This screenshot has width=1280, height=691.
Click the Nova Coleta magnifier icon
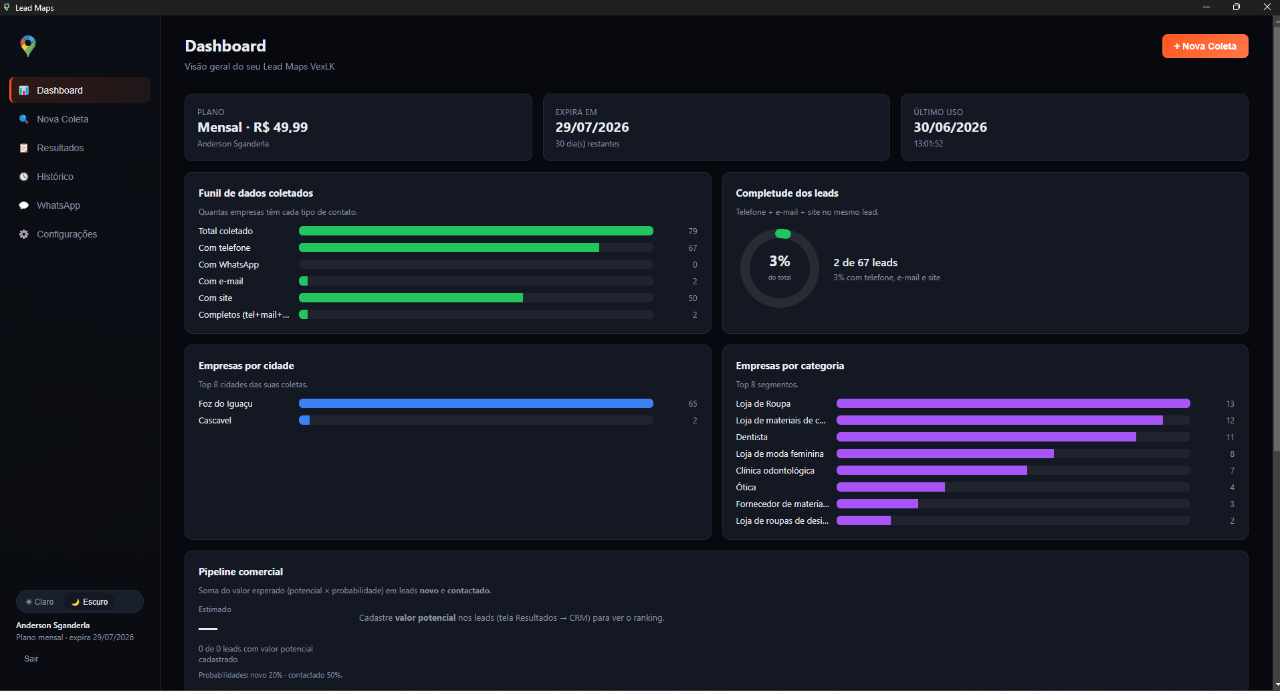tap(24, 119)
